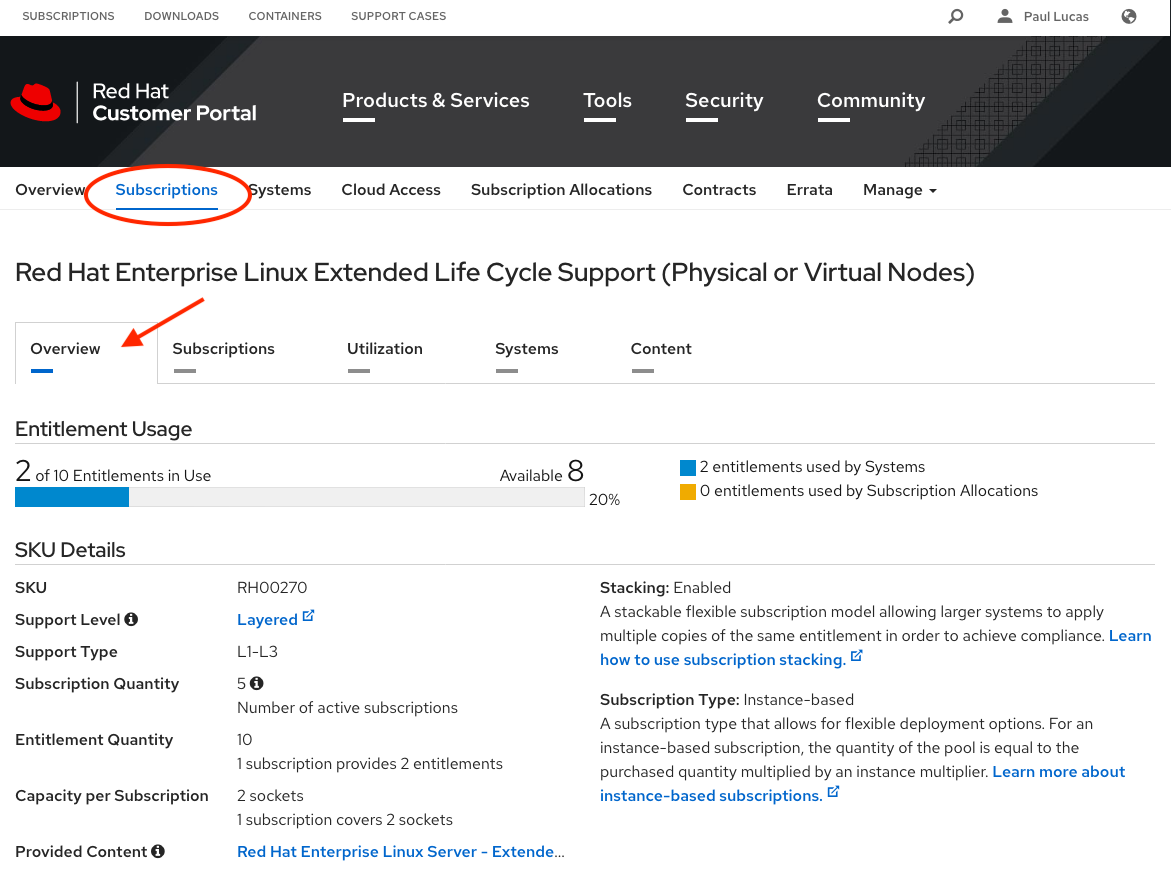This screenshot has width=1171, height=893.
Task: Click the info icon beside Support Level
Action: (131, 620)
